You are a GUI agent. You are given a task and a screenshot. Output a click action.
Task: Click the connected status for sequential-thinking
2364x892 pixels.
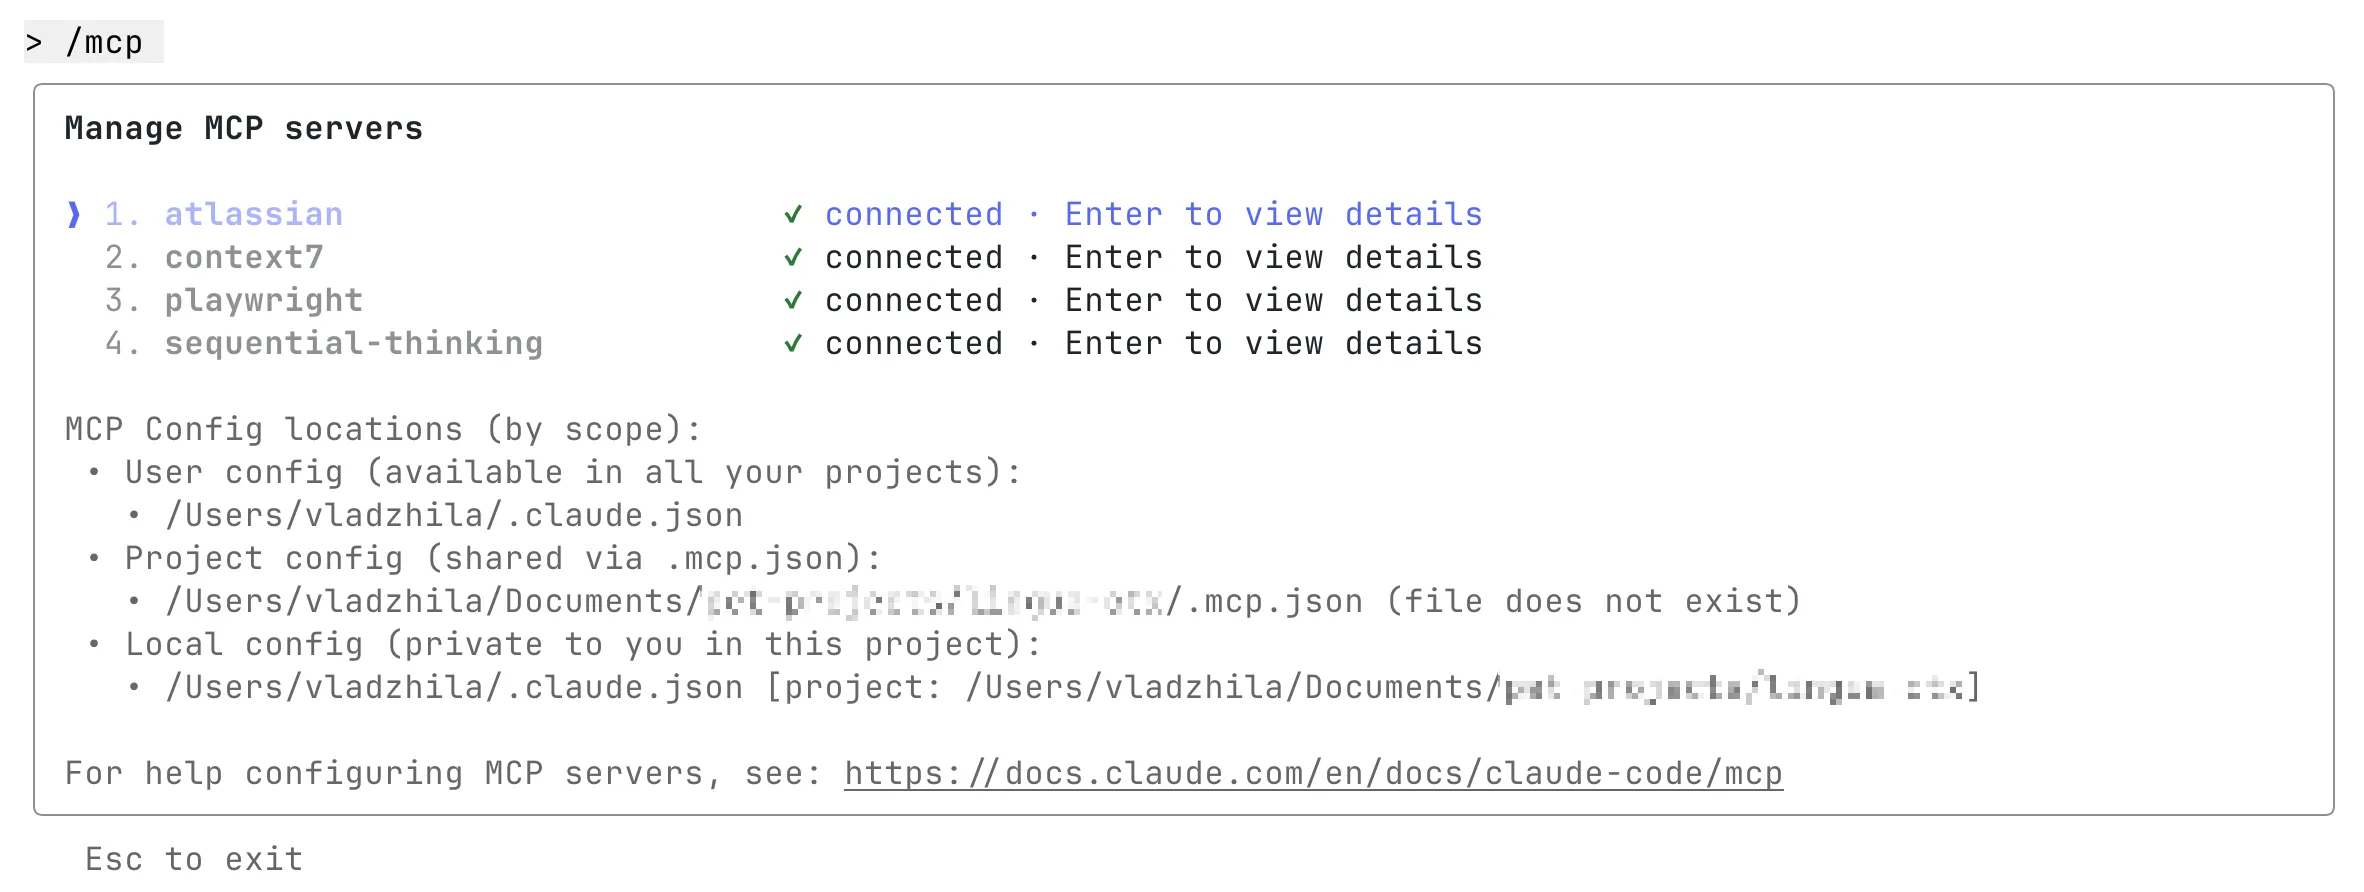(913, 344)
